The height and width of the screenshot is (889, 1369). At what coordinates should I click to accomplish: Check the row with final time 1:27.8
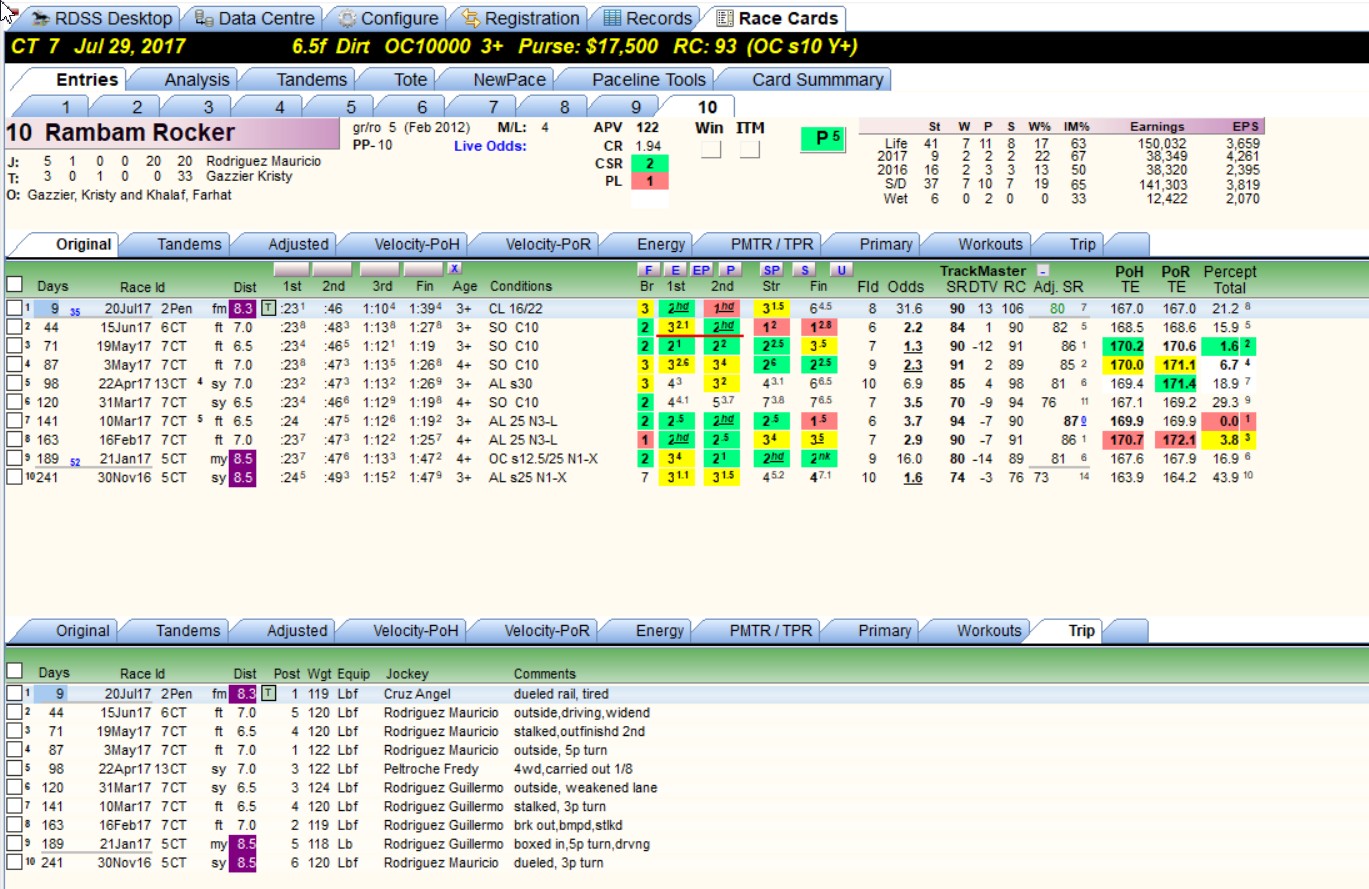tap(13, 327)
